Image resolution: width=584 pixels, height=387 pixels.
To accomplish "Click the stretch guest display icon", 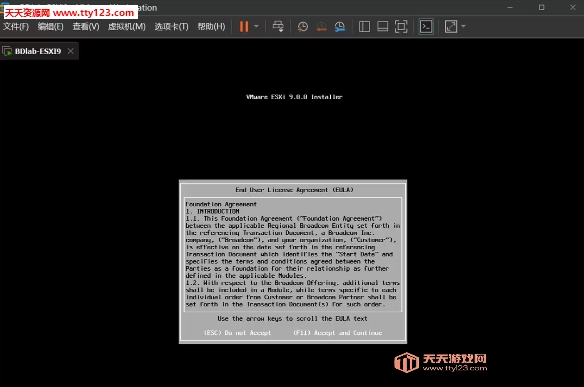I will pyautogui.click(x=451, y=26).
